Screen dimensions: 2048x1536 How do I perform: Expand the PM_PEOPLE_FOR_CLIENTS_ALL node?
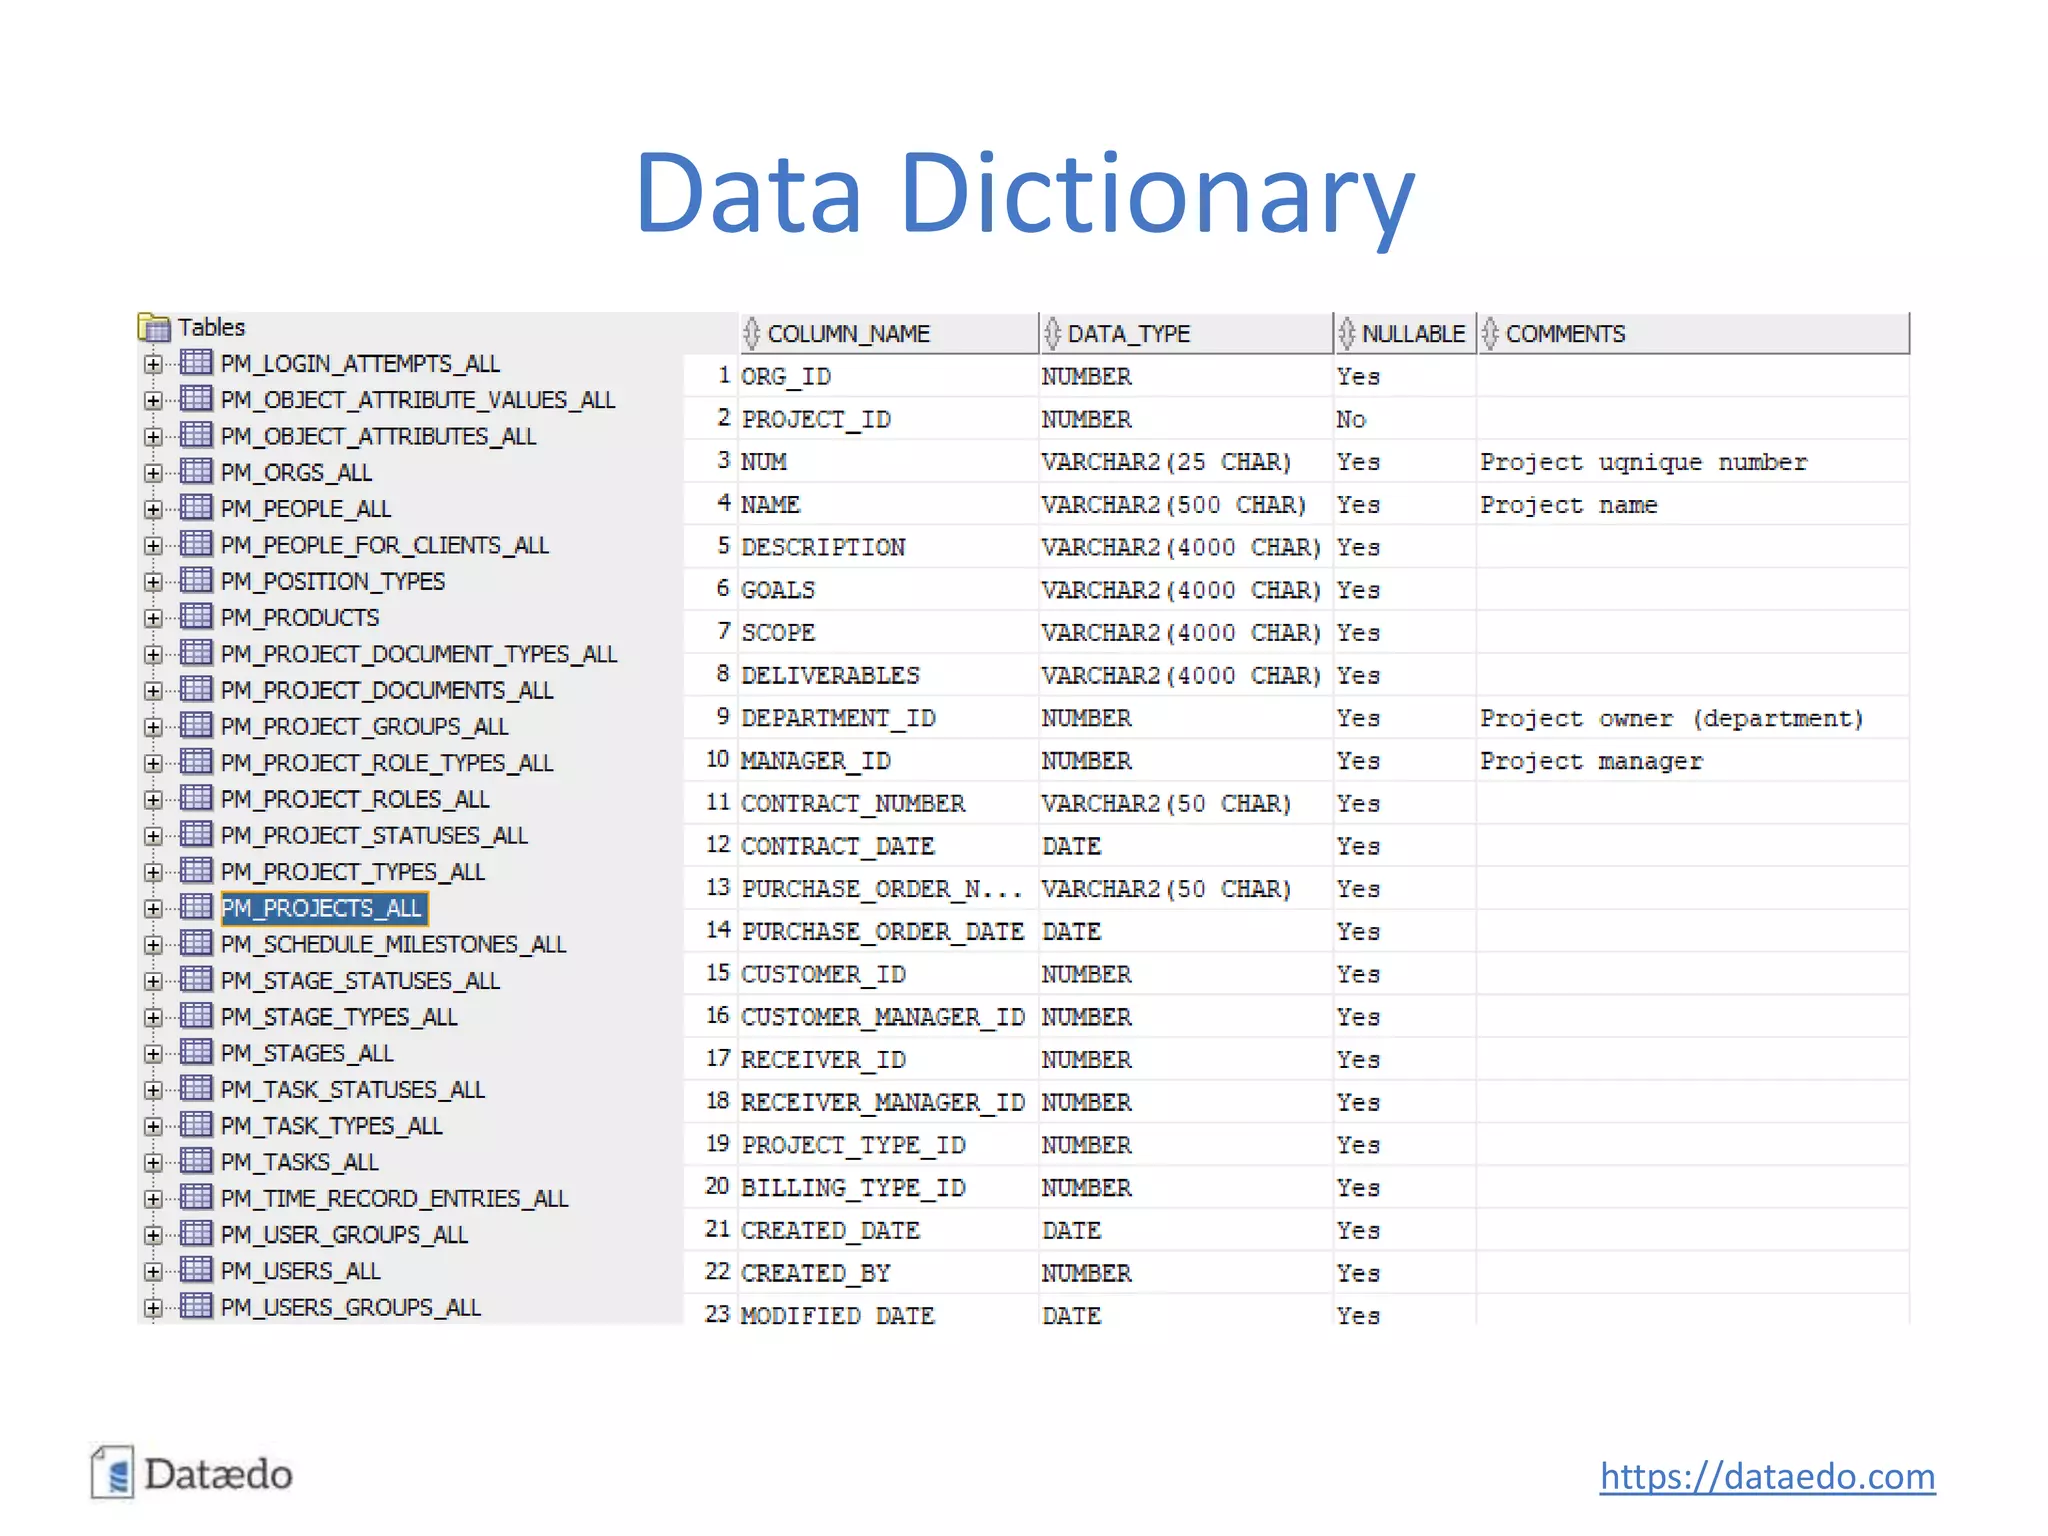click(x=153, y=546)
